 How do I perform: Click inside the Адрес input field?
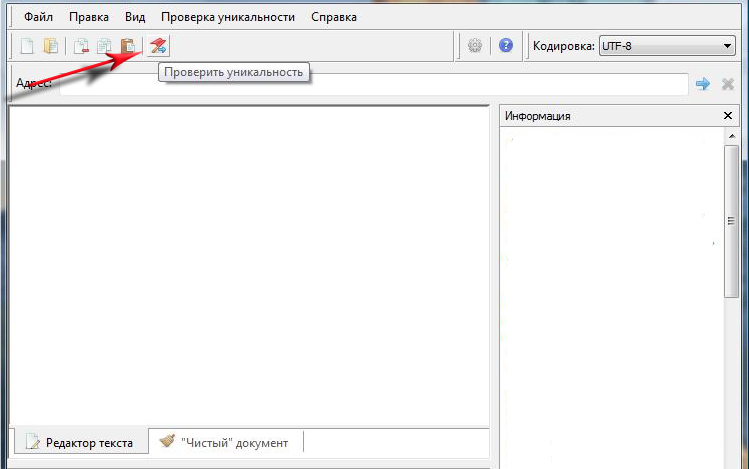[x=370, y=84]
